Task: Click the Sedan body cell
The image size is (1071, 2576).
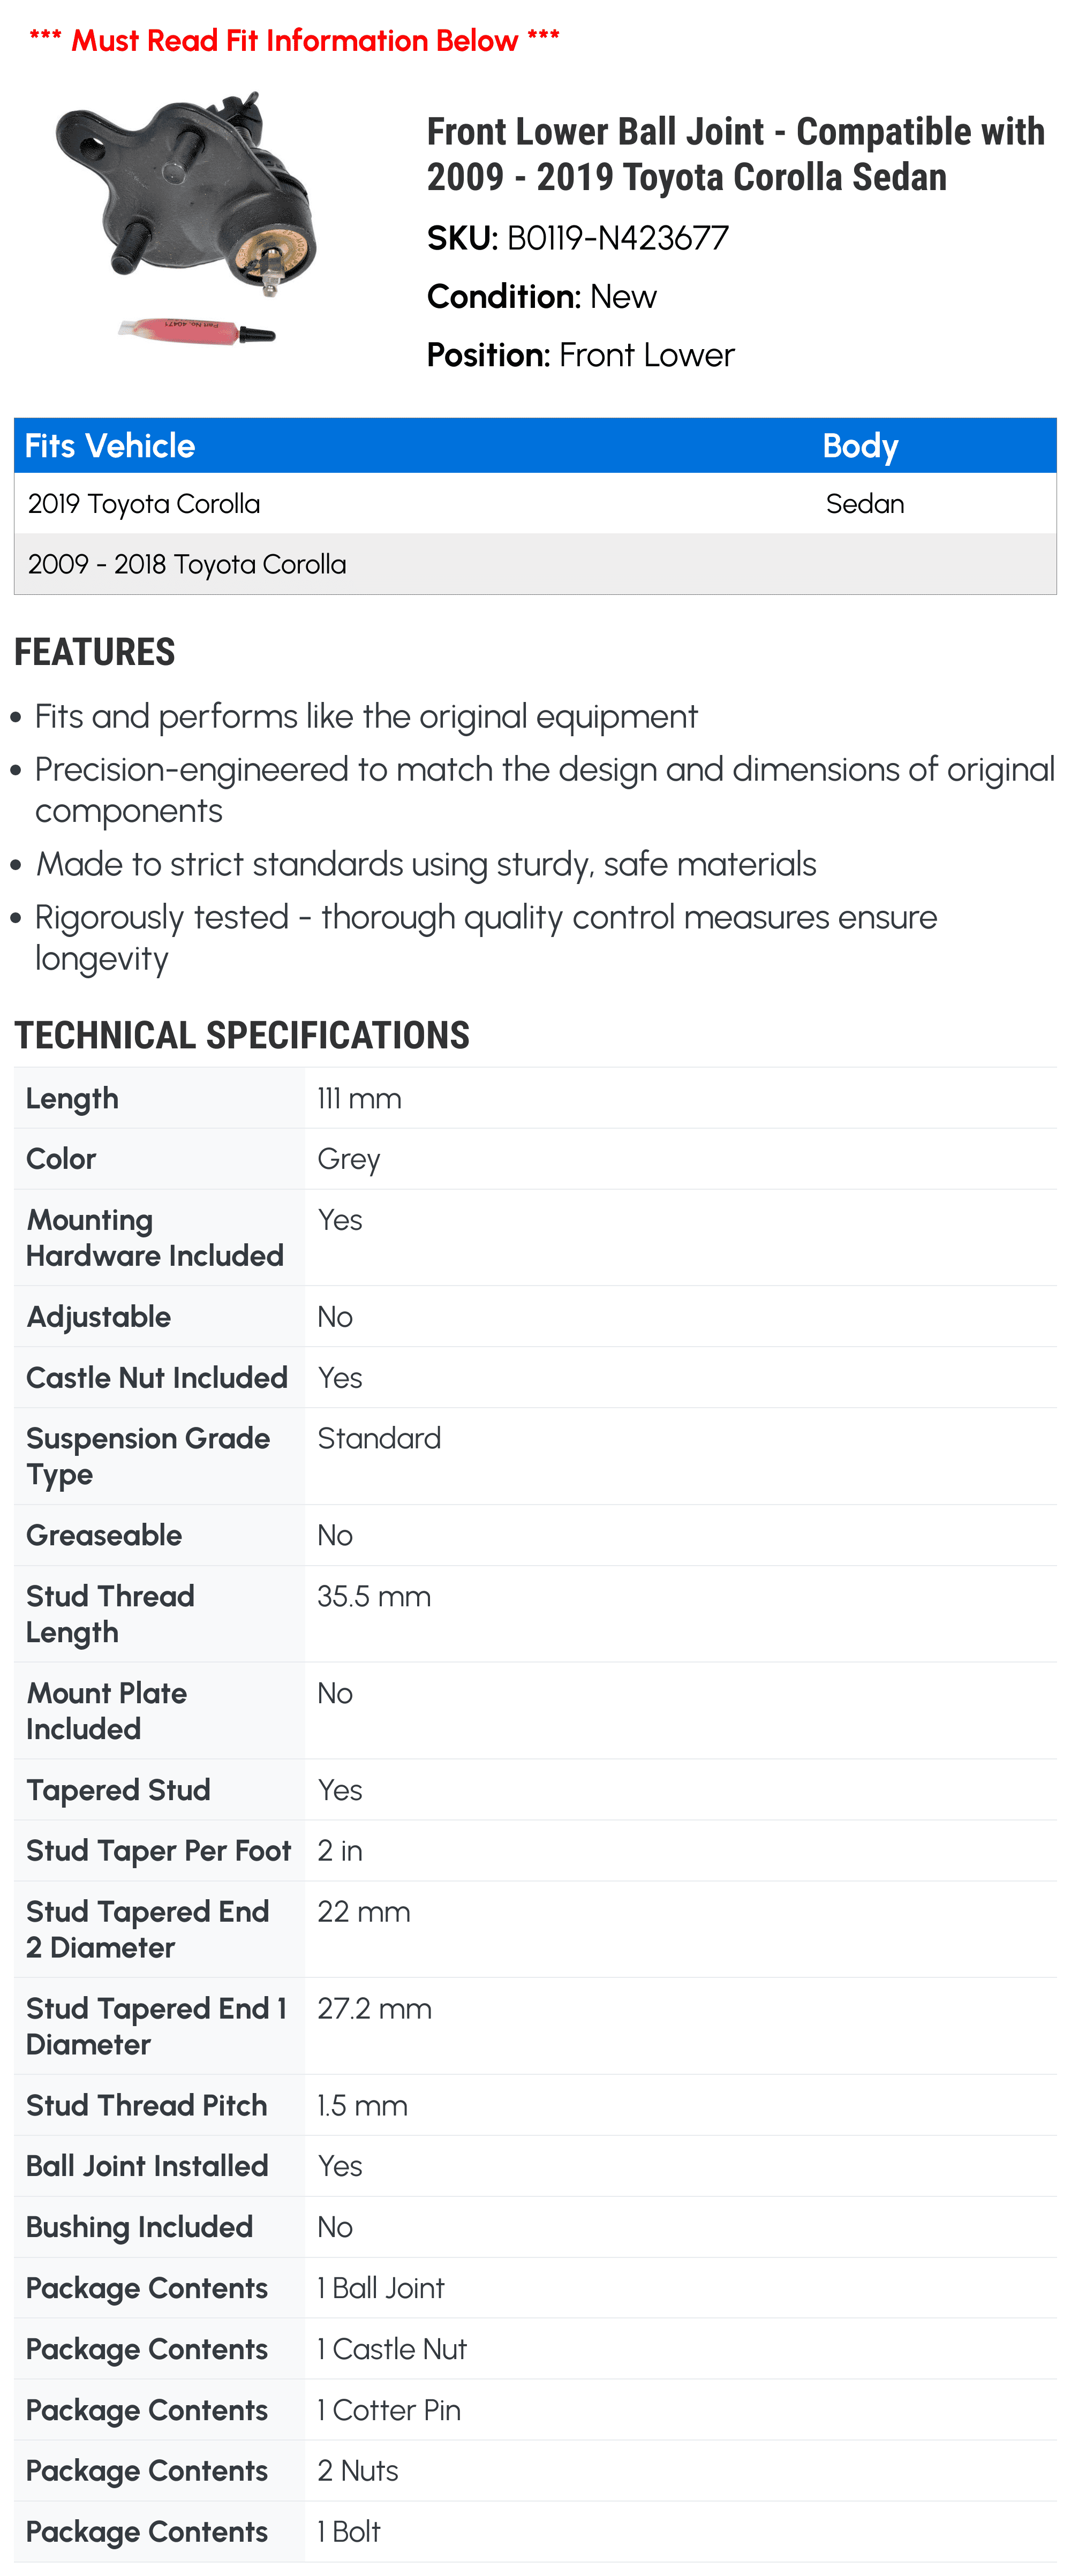Action: tap(865, 503)
